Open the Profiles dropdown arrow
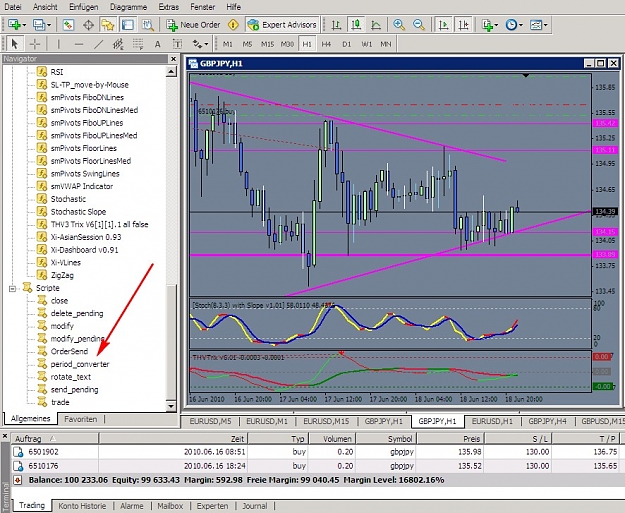The height and width of the screenshot is (513, 625). 49,25
